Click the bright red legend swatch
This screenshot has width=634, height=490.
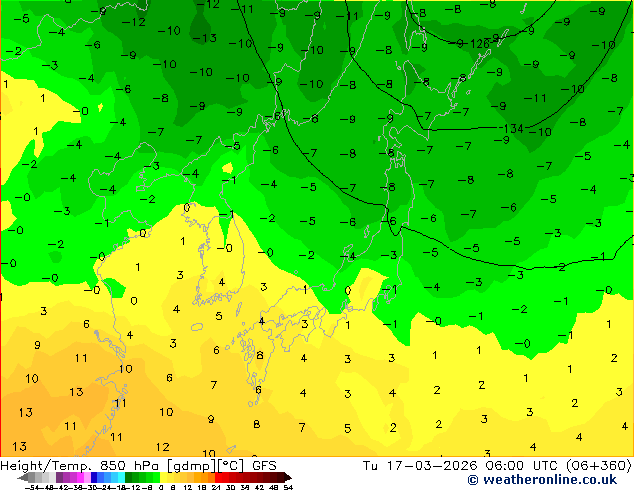pyautogui.click(x=218, y=478)
